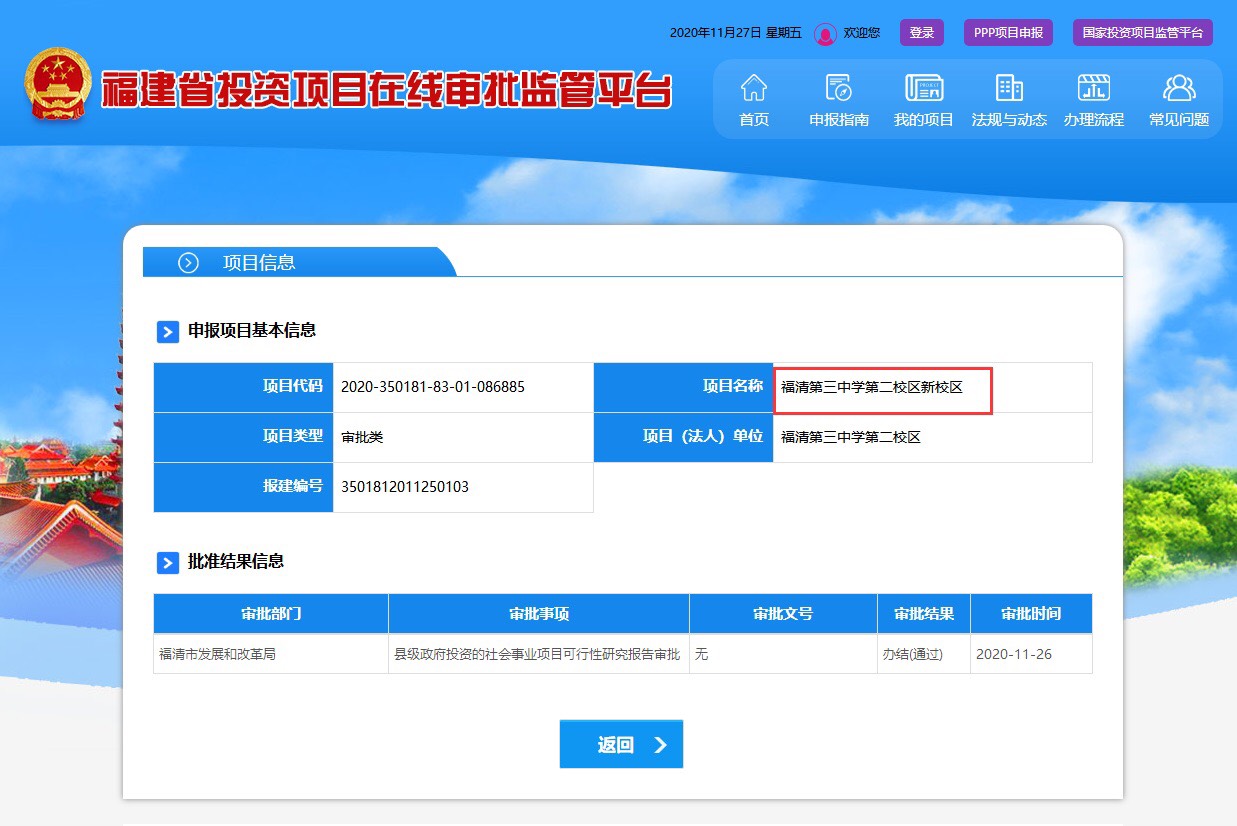This screenshot has width=1237, height=826.
Task: Click the 审批事项 column header
Action: point(539,613)
